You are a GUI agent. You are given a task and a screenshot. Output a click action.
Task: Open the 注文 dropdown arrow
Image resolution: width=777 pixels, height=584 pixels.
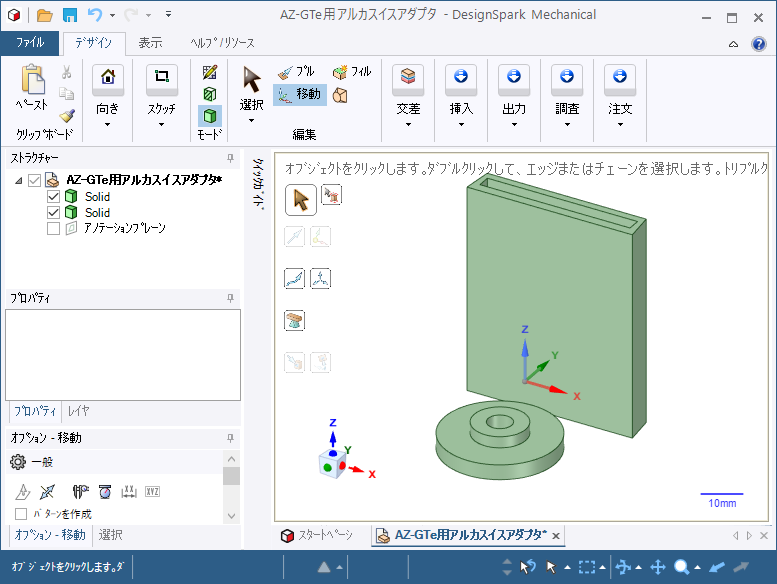[x=620, y=125]
